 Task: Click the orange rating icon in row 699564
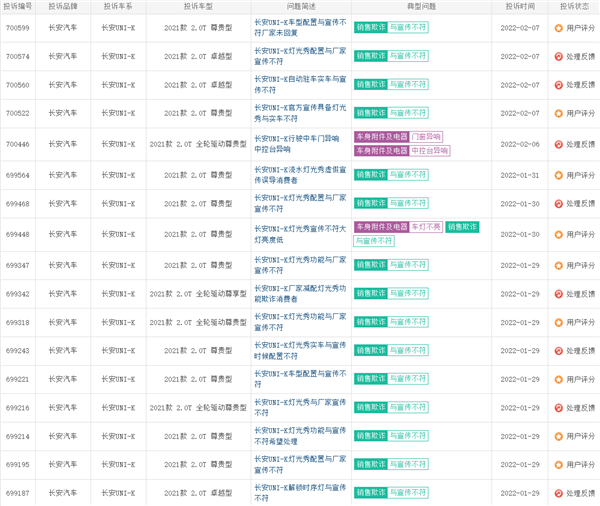coord(559,175)
